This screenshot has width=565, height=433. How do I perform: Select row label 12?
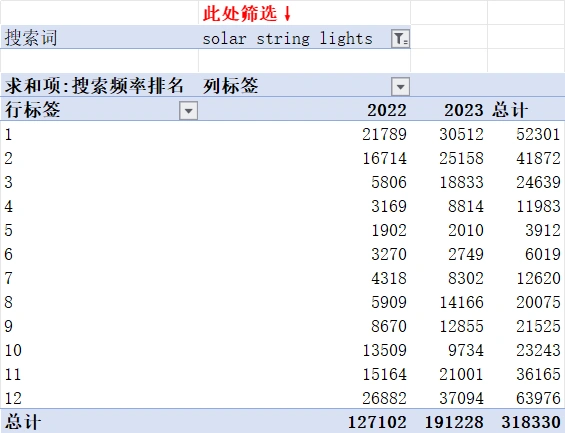(13, 398)
